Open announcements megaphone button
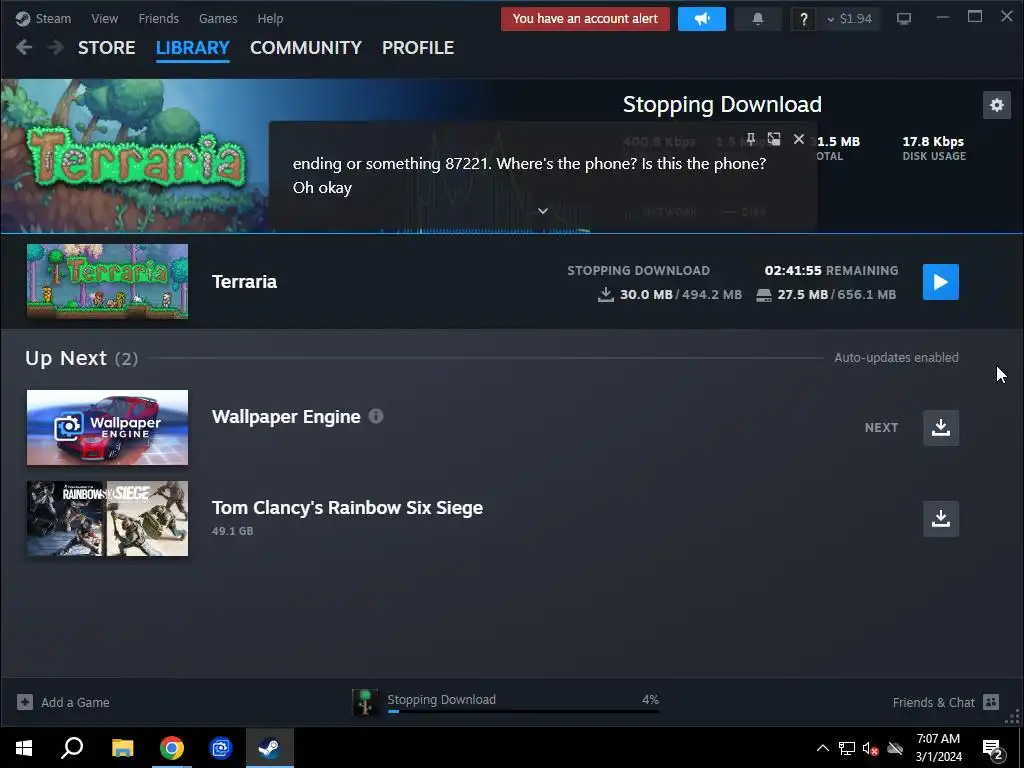Screen dimensions: 1024x768 pyautogui.click(x=702, y=19)
